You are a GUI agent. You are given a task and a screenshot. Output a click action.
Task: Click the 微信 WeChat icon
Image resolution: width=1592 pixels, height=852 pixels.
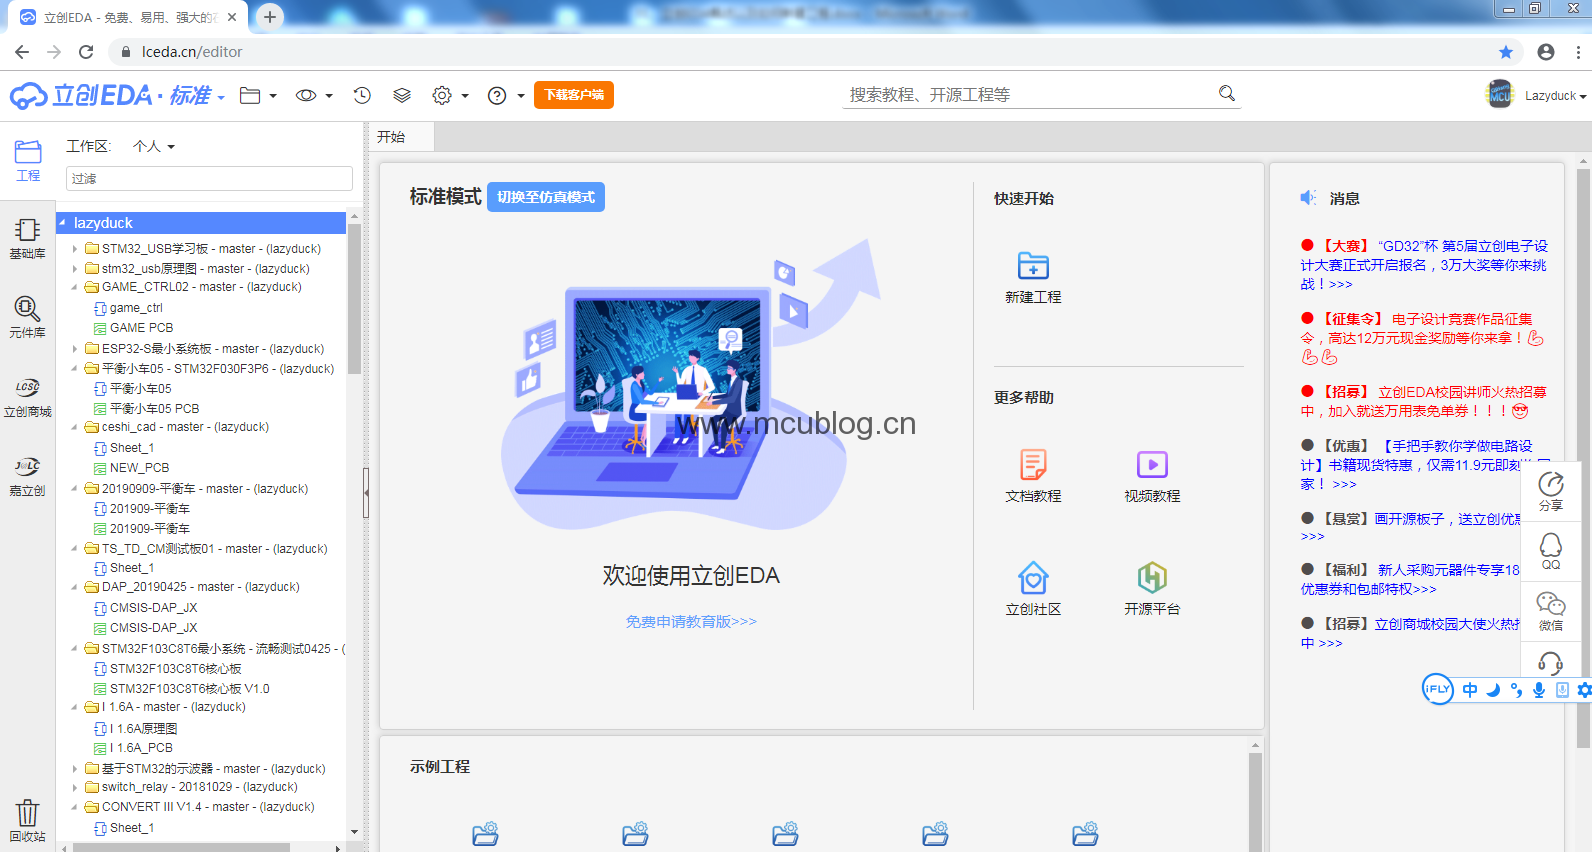tap(1551, 611)
